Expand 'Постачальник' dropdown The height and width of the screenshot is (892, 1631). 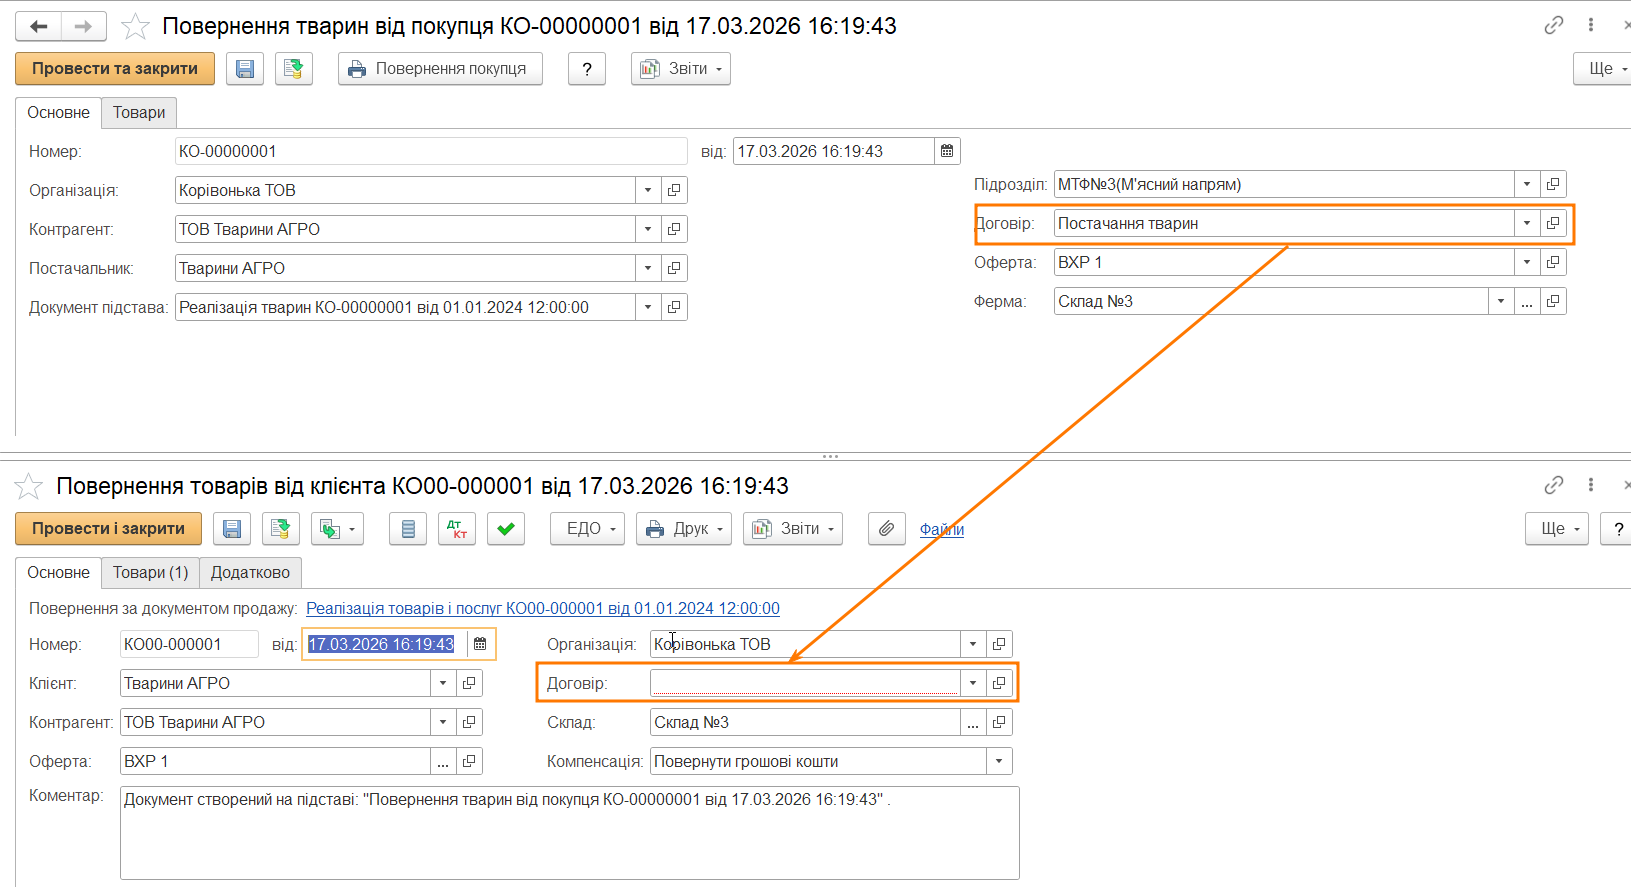click(648, 268)
